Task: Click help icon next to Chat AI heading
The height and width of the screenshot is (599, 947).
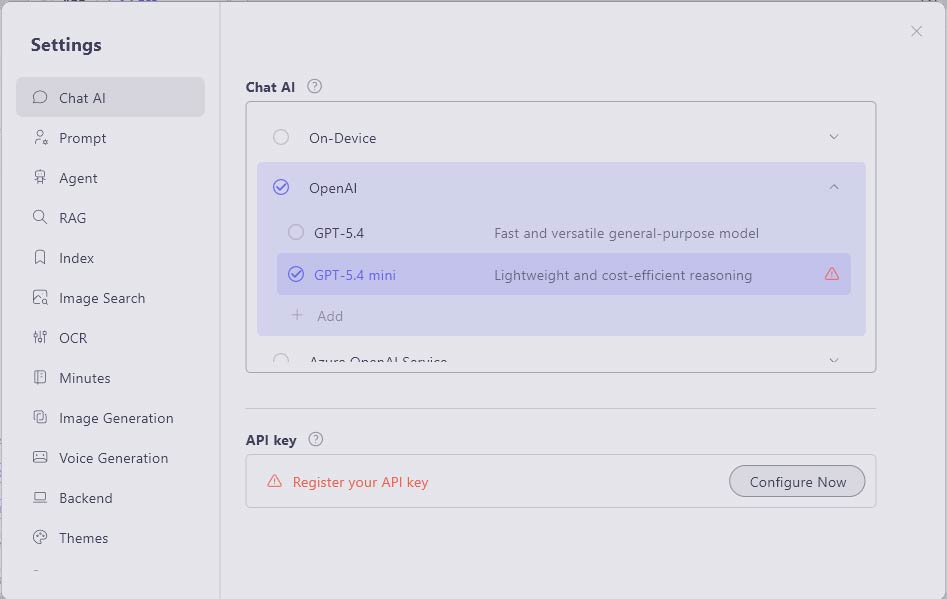Action: pyautogui.click(x=314, y=86)
